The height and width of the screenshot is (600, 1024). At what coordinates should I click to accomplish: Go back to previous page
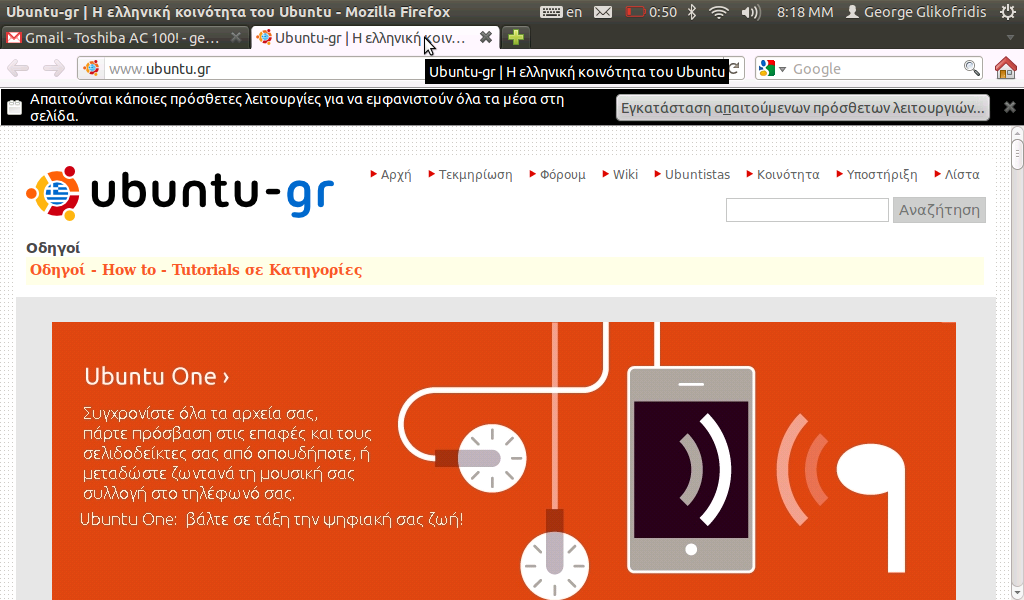tap(18, 68)
